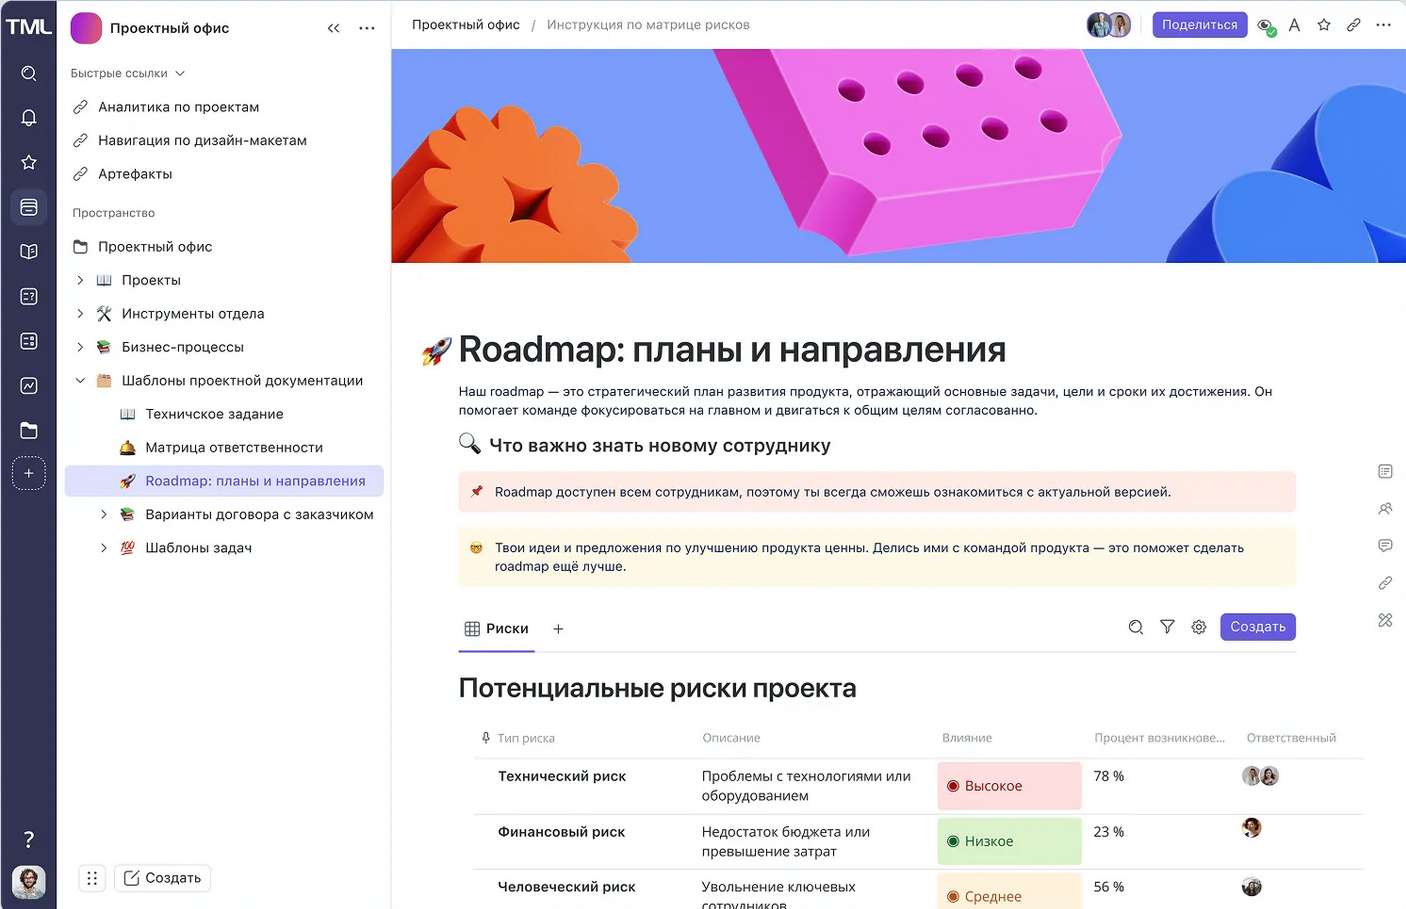This screenshot has width=1406, height=909.
Task: Copy page link via top-bar link icon
Action: (1353, 25)
